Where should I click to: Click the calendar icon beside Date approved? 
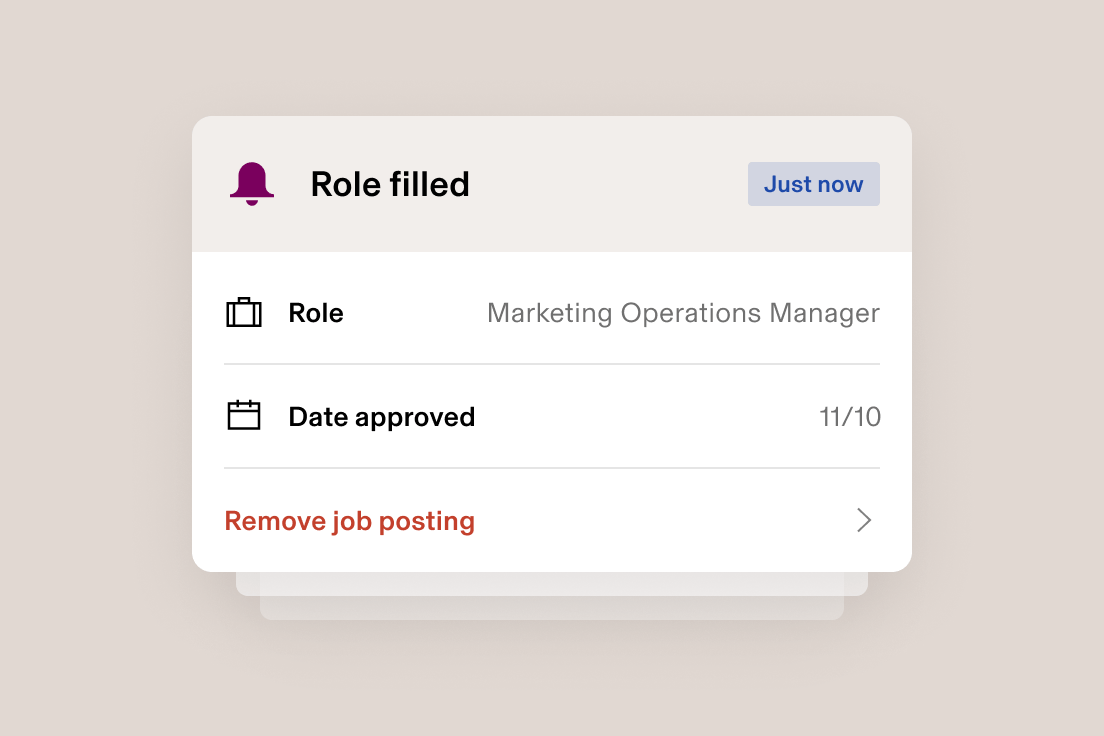244,416
